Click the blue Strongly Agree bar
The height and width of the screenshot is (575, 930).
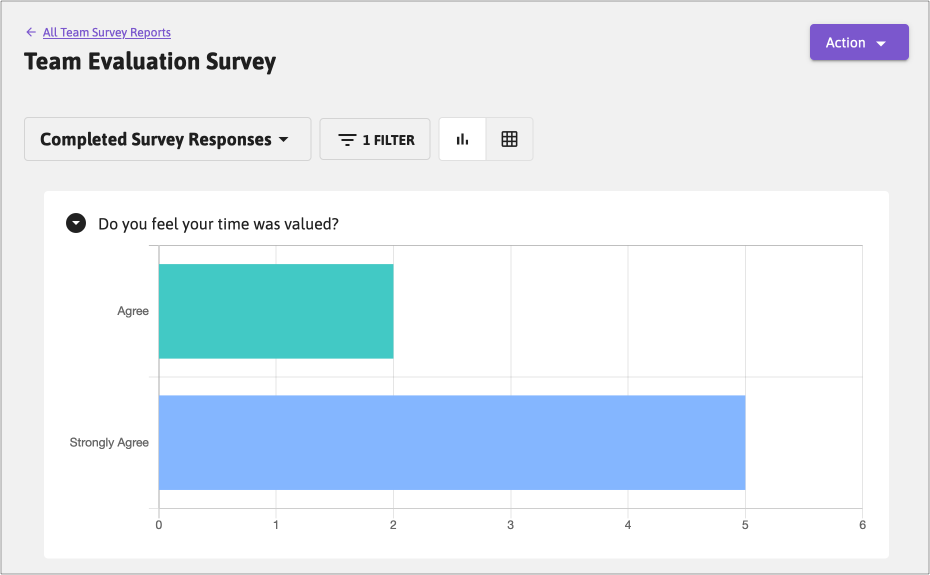pos(451,442)
